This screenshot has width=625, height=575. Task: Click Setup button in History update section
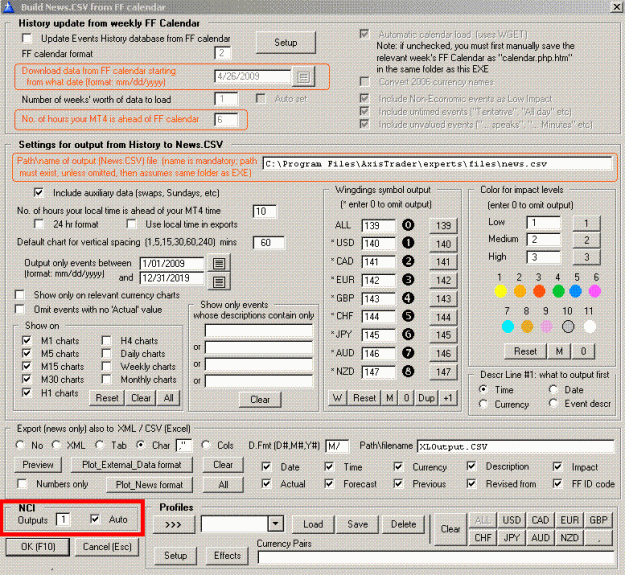click(x=286, y=43)
